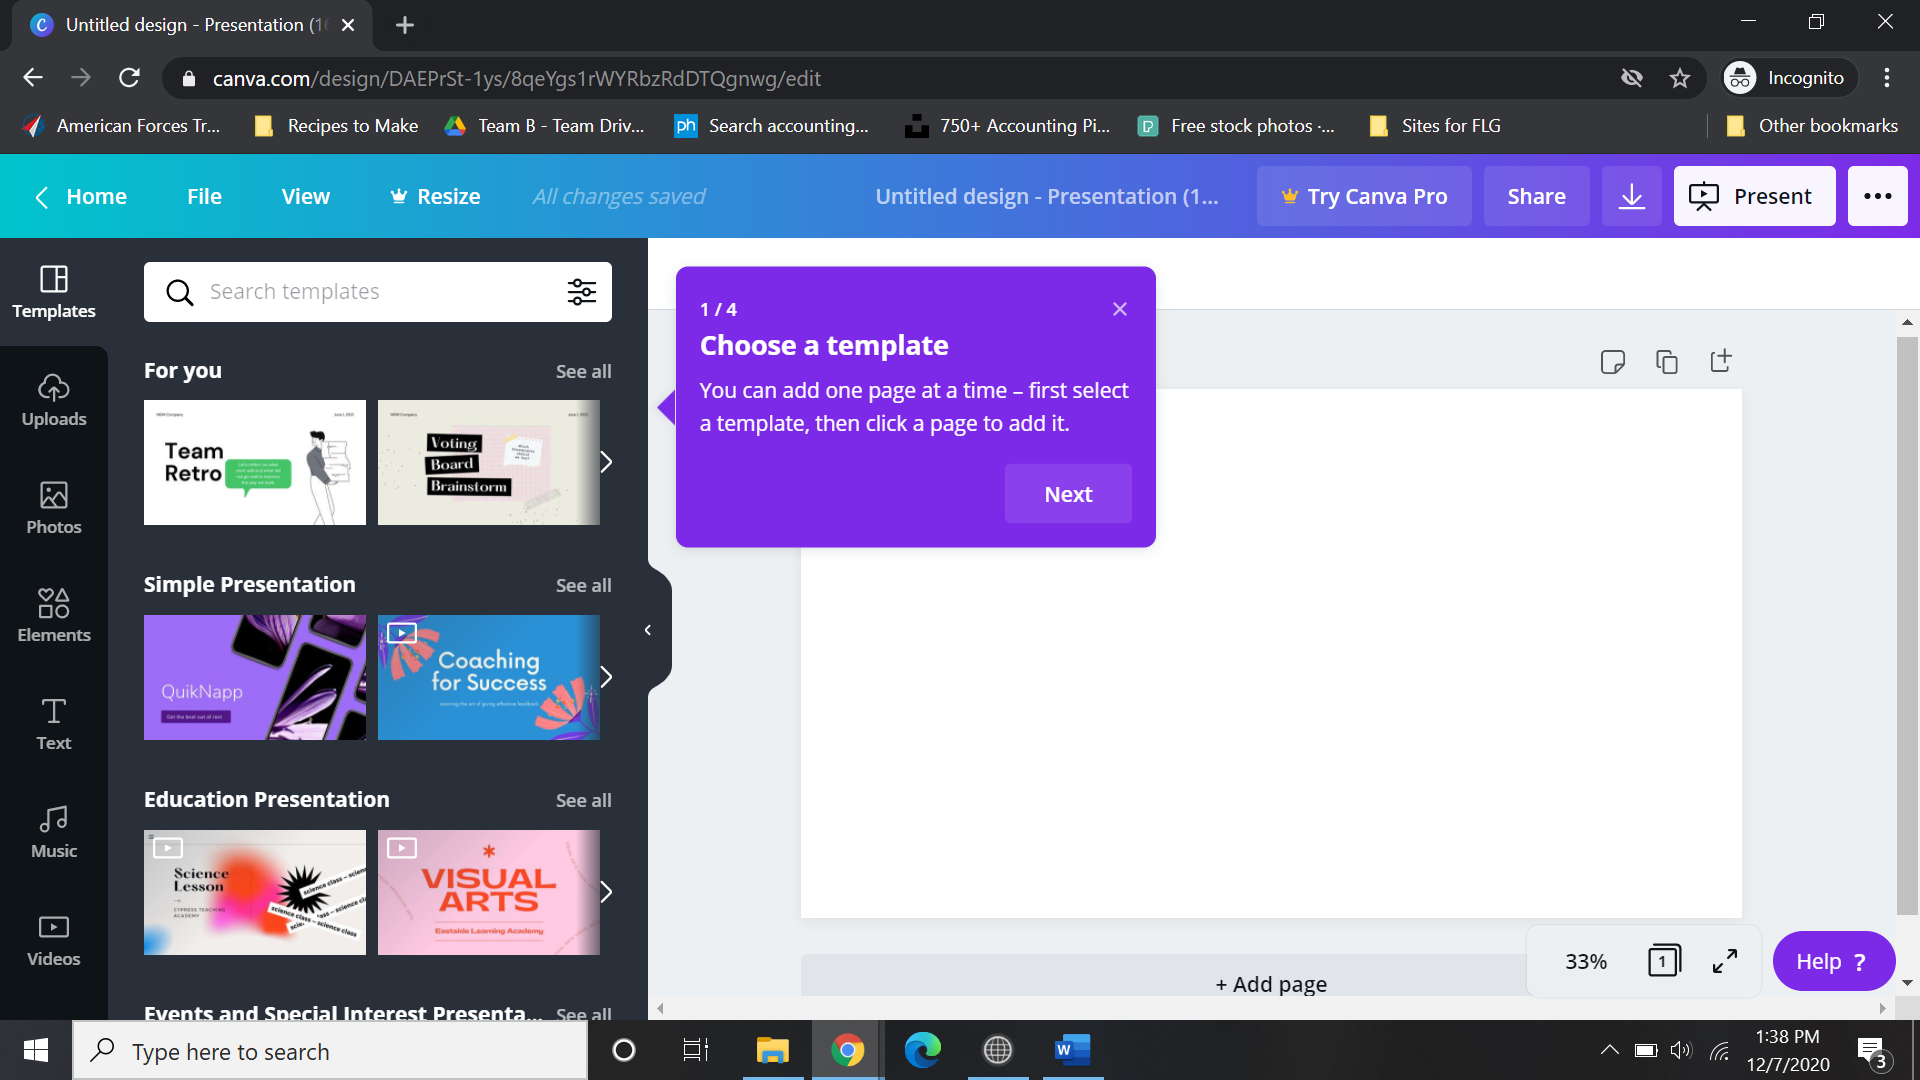Open the Uploads panel
Image resolution: width=1920 pixels, height=1080 pixels.
[54, 400]
